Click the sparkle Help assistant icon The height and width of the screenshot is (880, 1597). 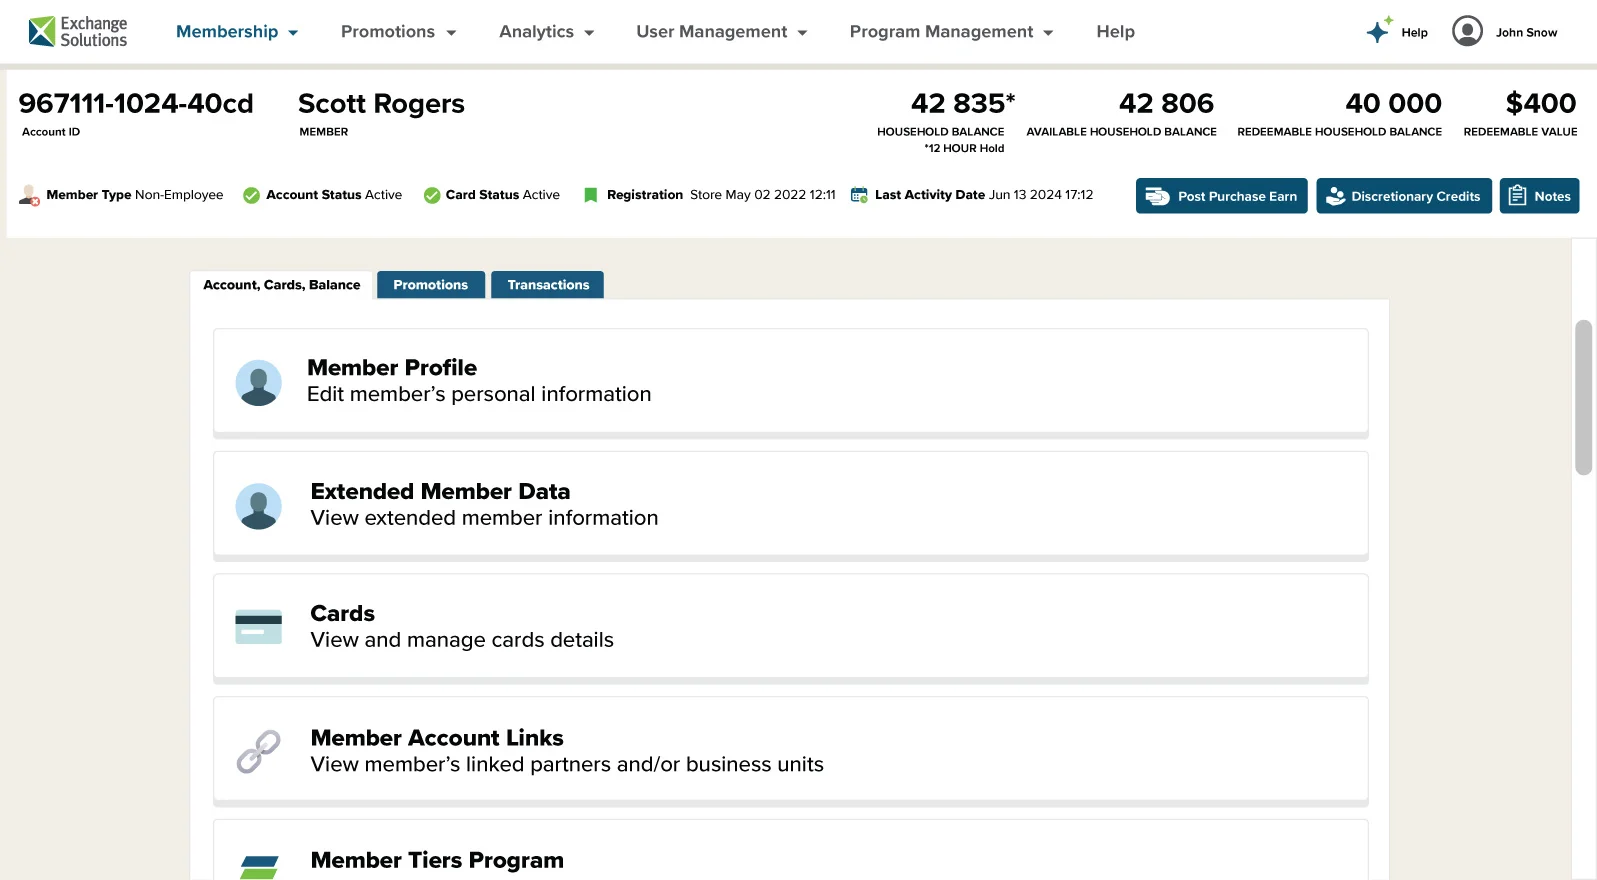click(1379, 31)
